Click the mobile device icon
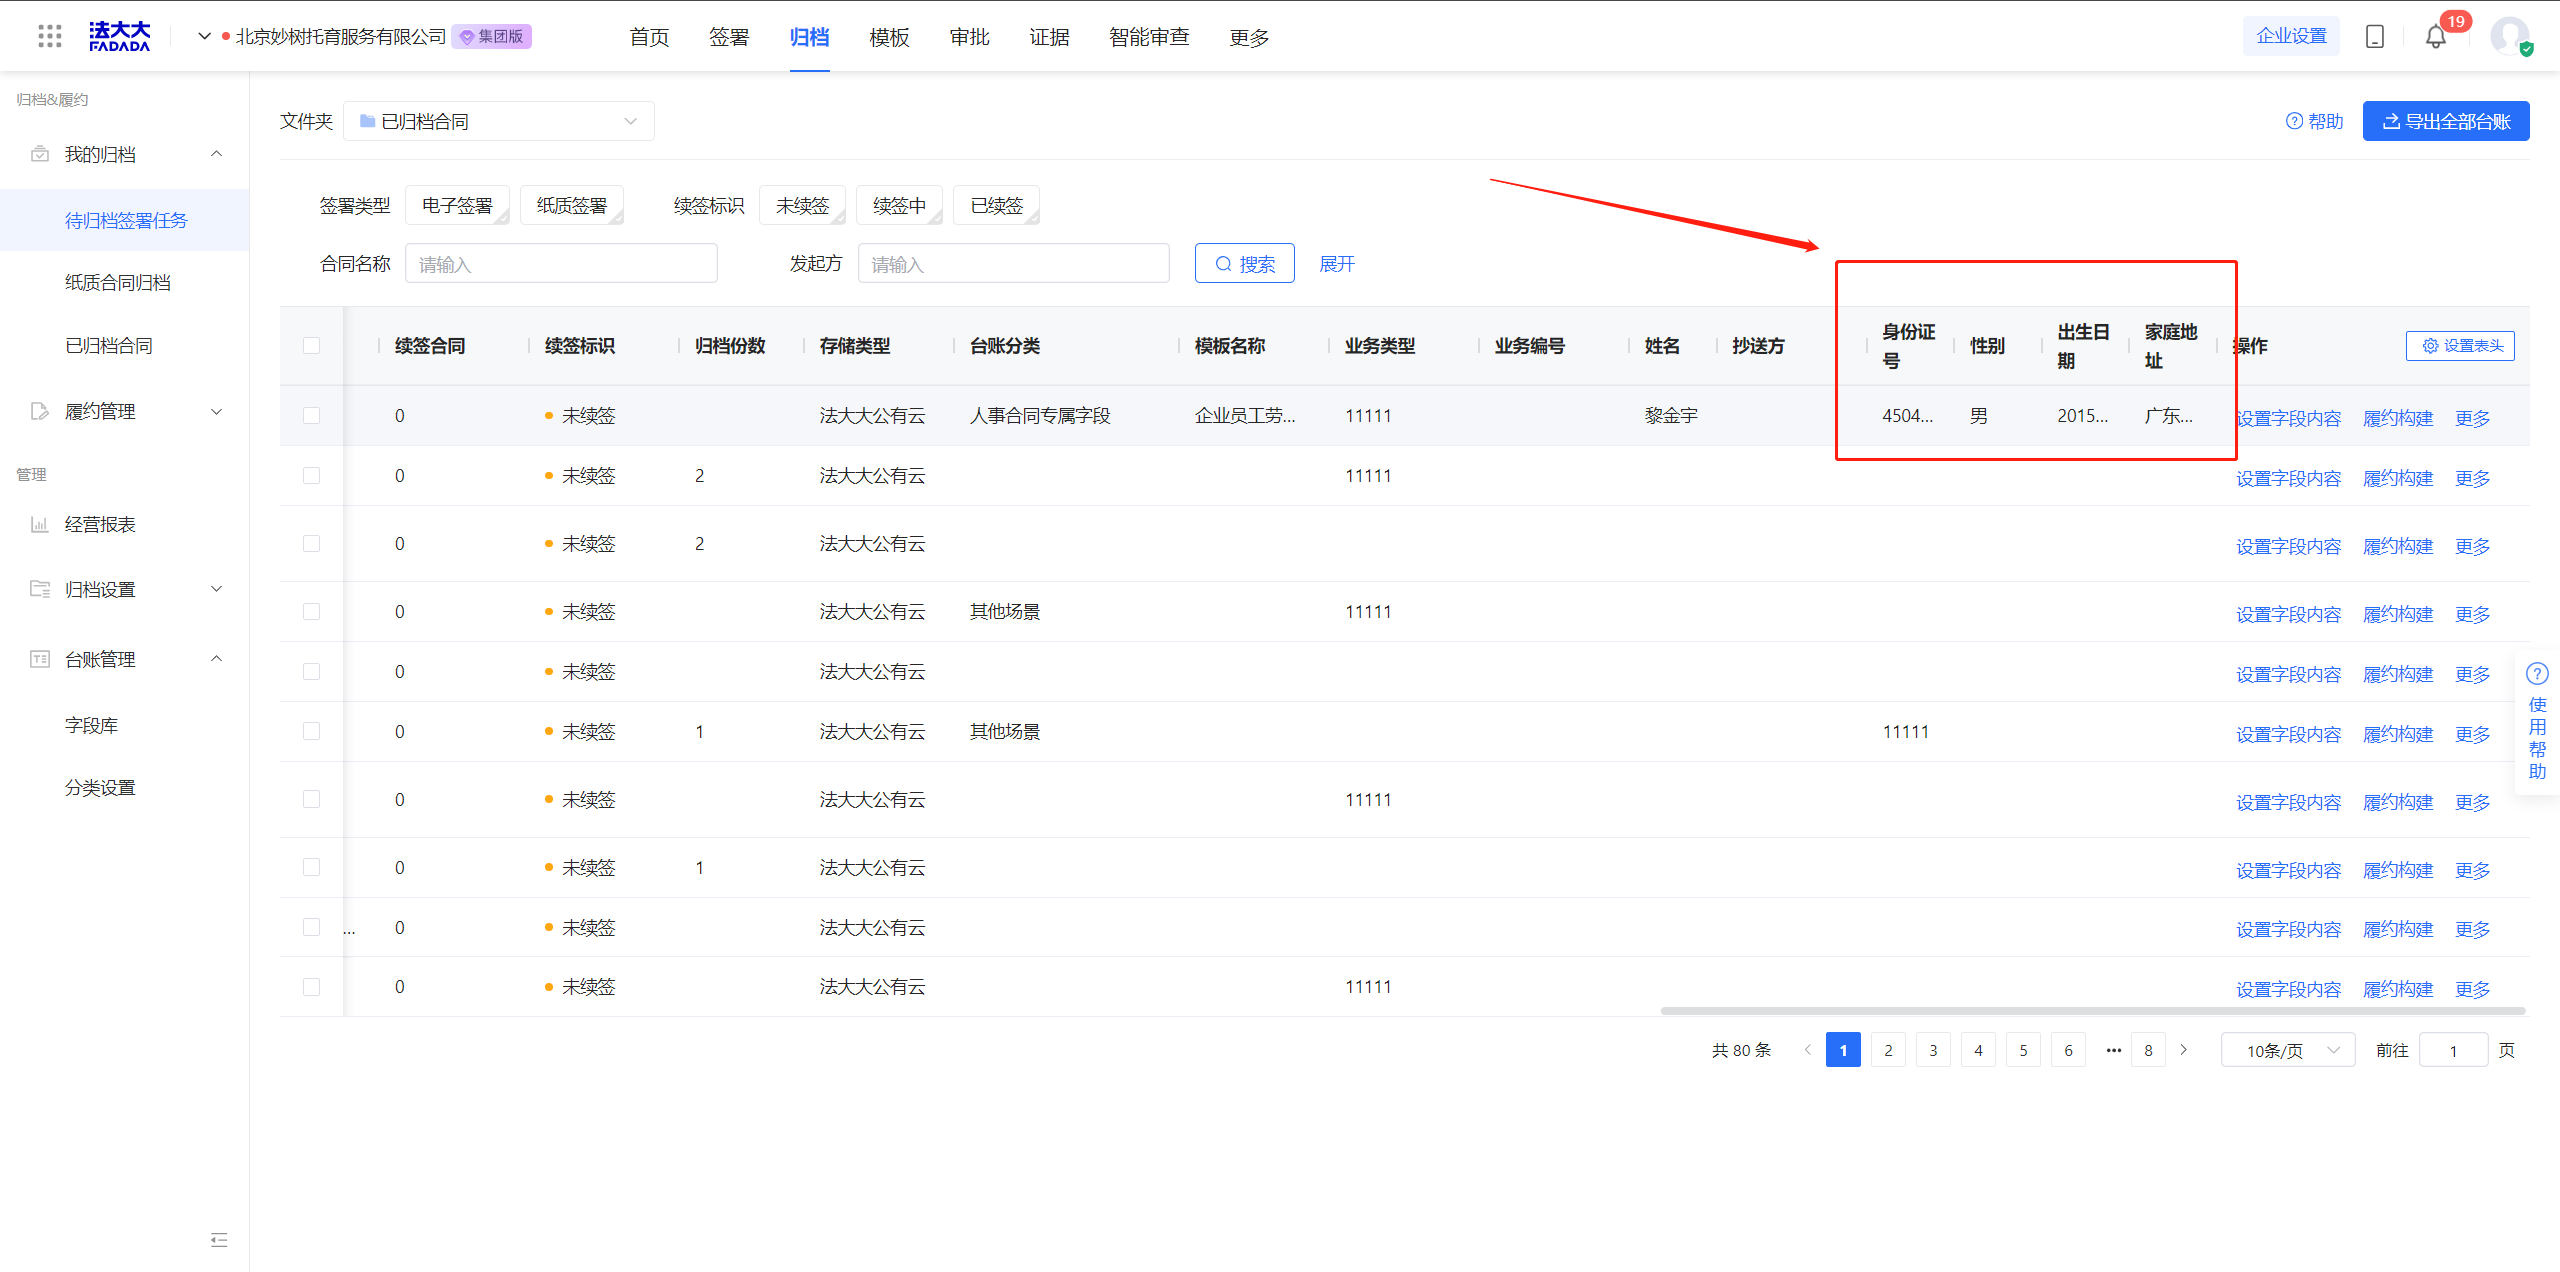The height and width of the screenshot is (1272, 2560). (x=2374, y=37)
